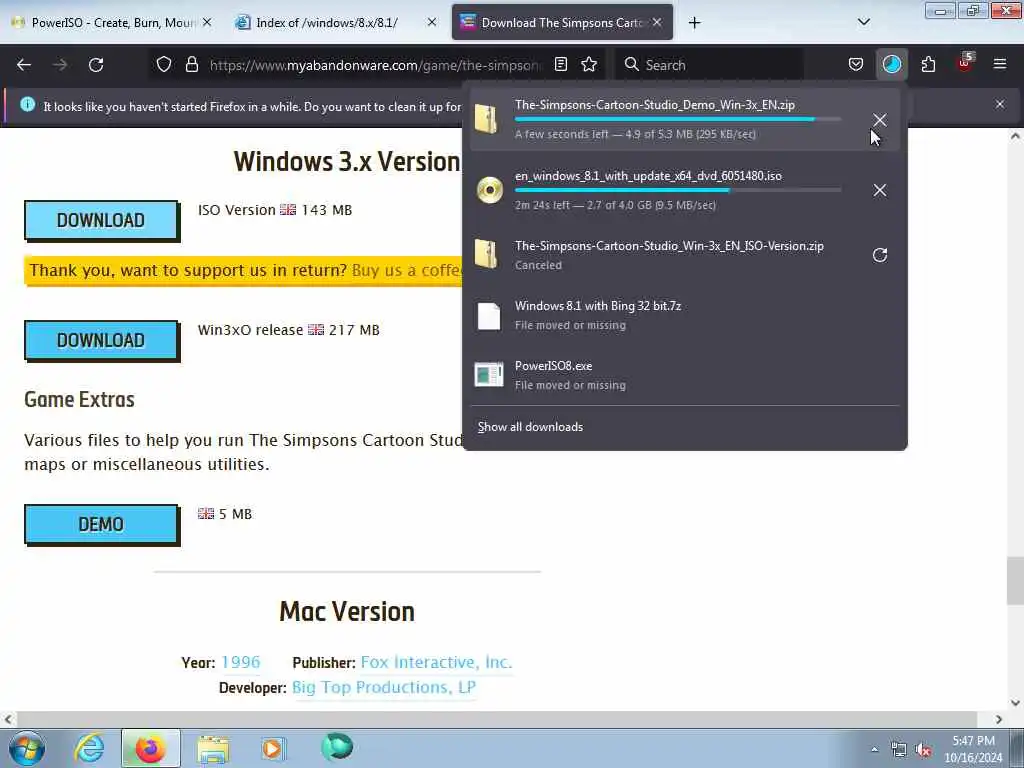
Task: Open Save to Pocket icon
Action: (856, 65)
